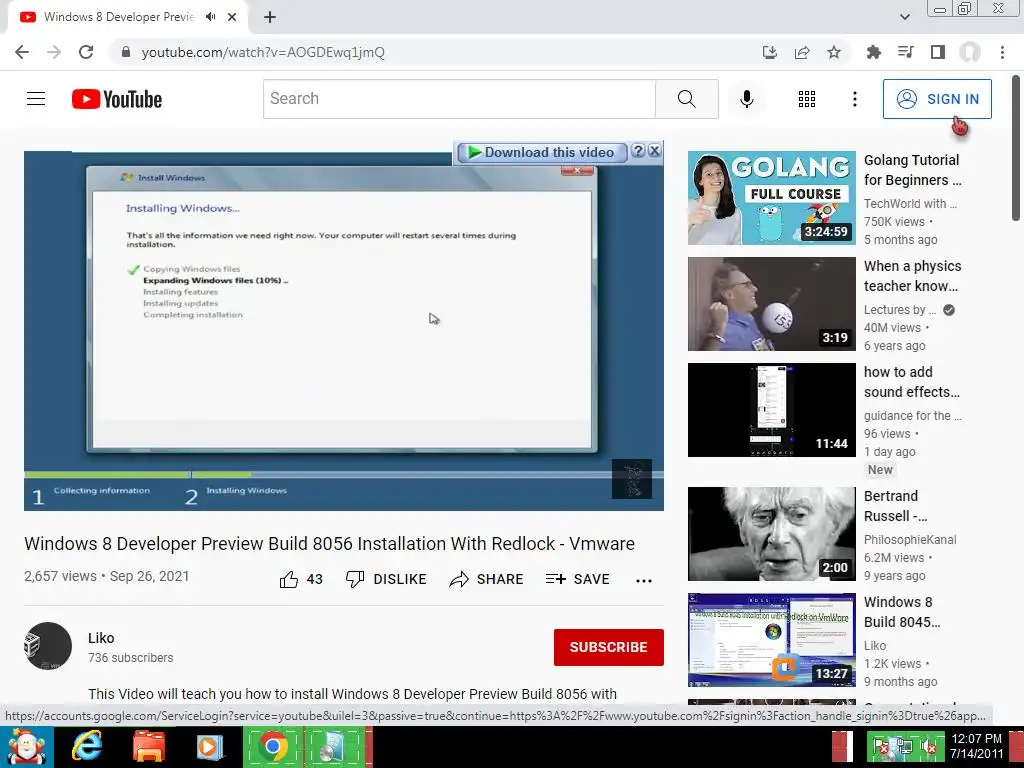Switch to Chrome on the taskbar

pyautogui.click(x=272, y=747)
